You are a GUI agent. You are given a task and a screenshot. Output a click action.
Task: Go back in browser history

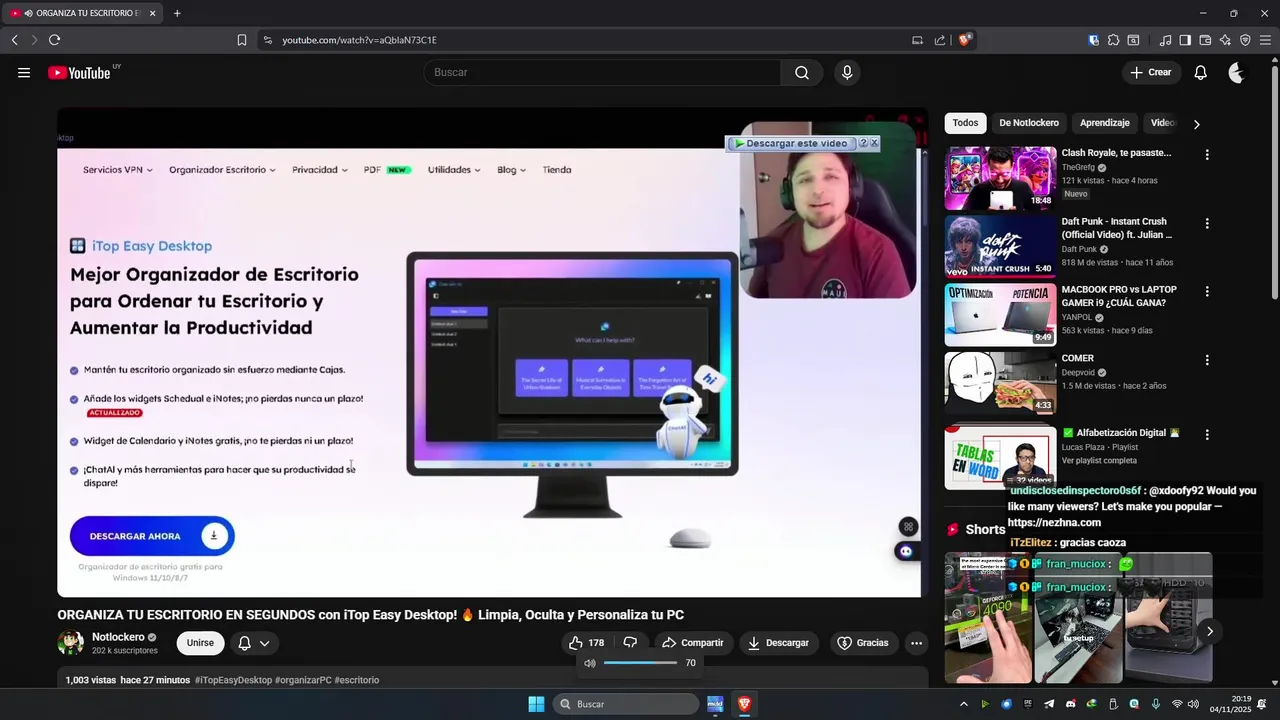(14, 40)
